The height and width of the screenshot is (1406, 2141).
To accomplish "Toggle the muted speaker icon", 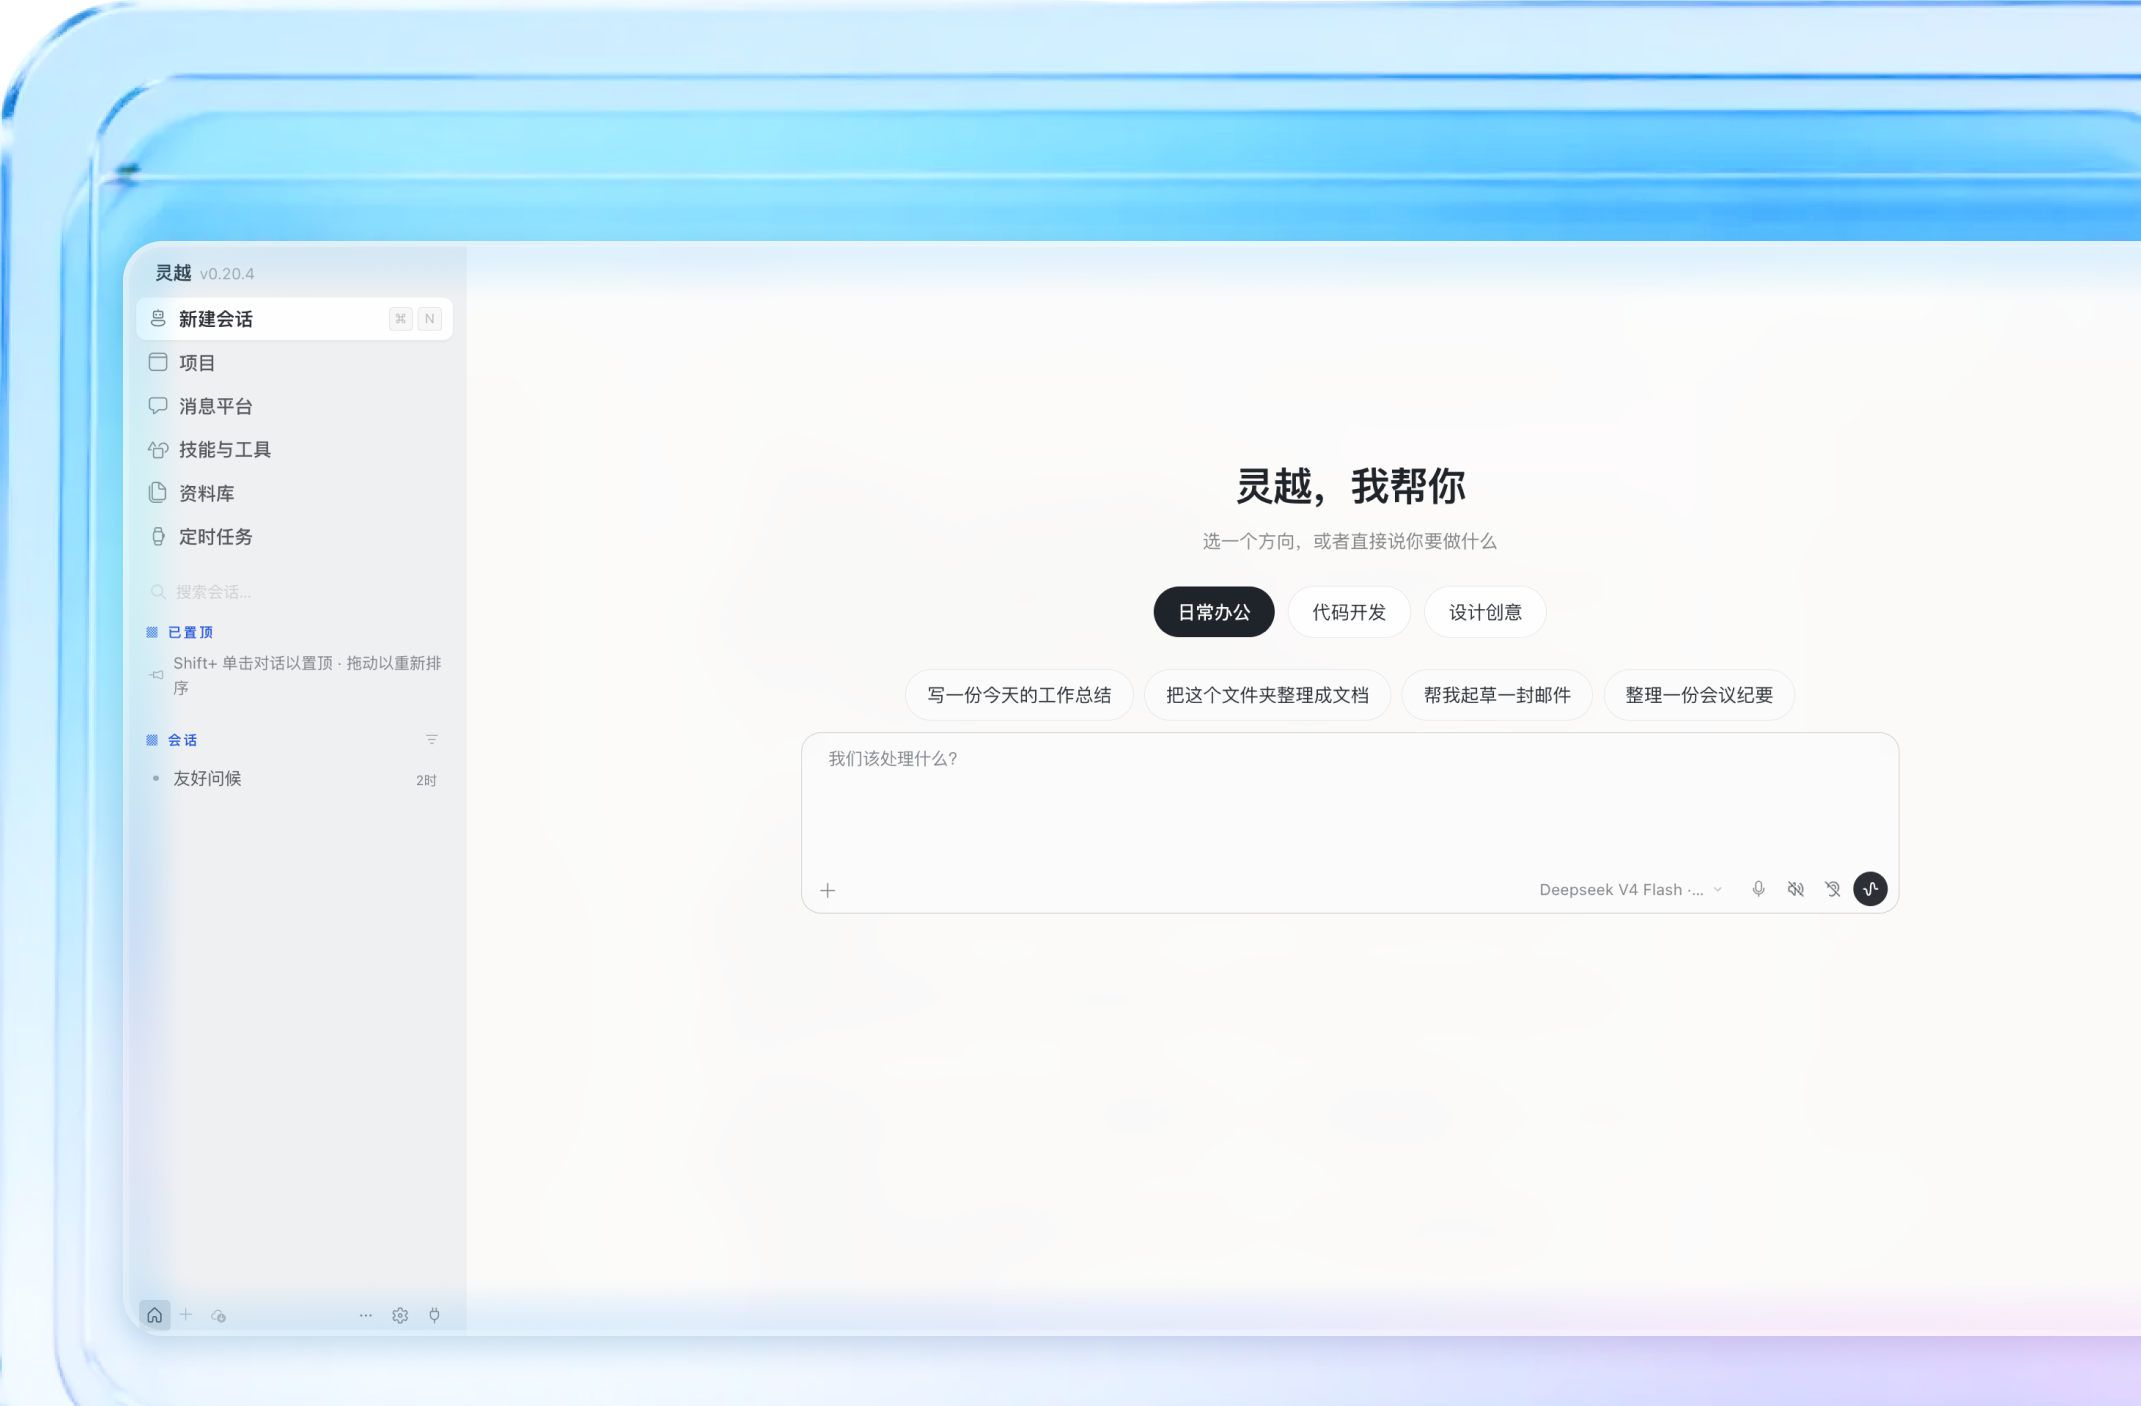I will click(1796, 889).
